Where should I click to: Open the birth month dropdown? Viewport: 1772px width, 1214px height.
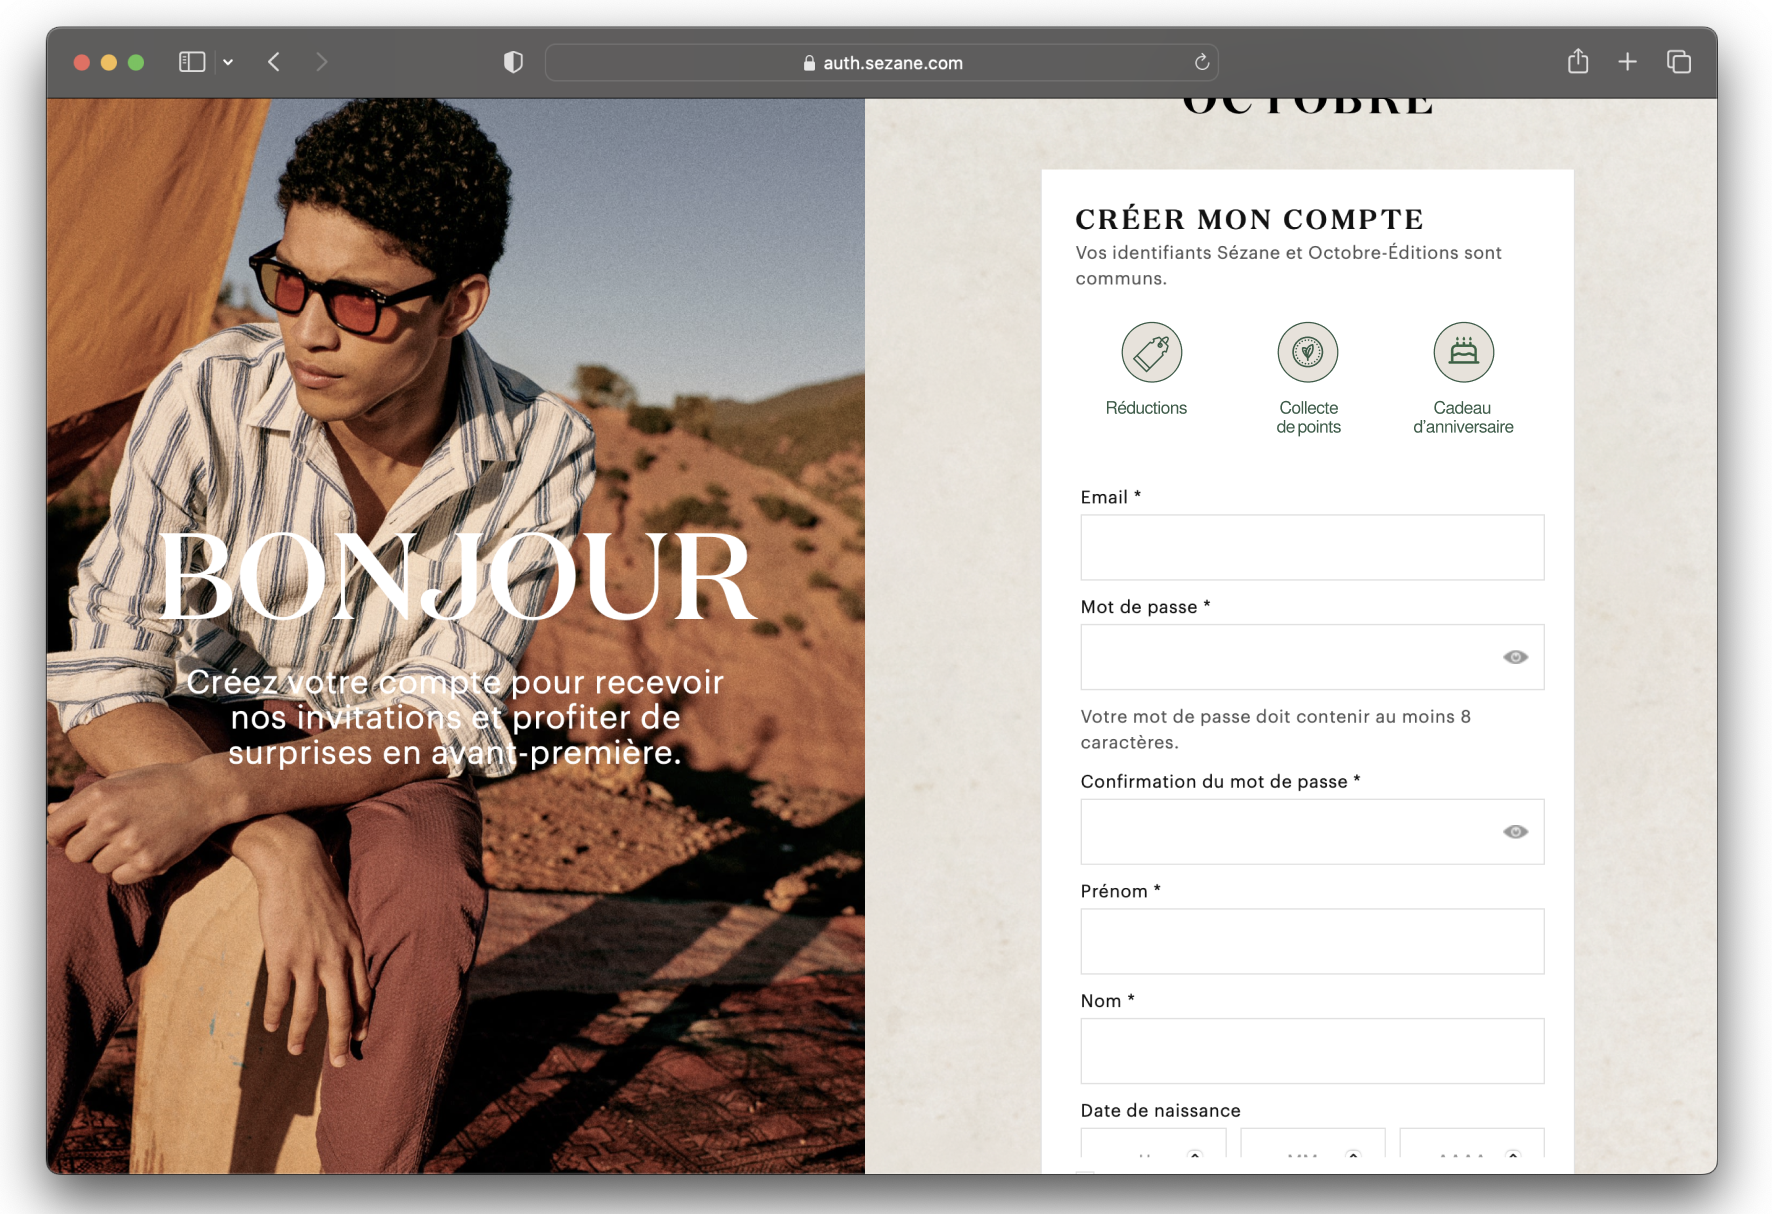coord(1312,1144)
